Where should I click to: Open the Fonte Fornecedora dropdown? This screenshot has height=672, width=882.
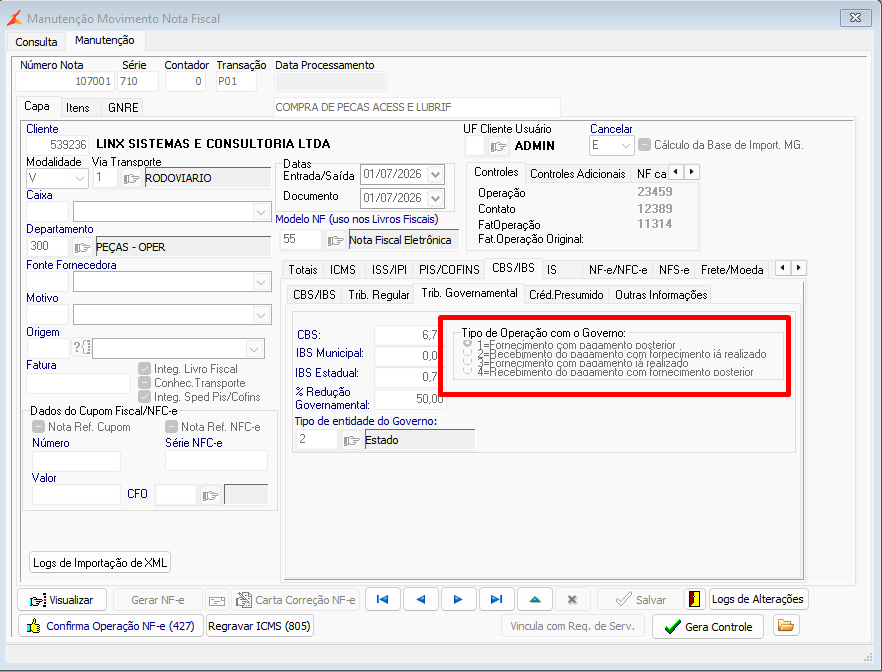click(260, 282)
